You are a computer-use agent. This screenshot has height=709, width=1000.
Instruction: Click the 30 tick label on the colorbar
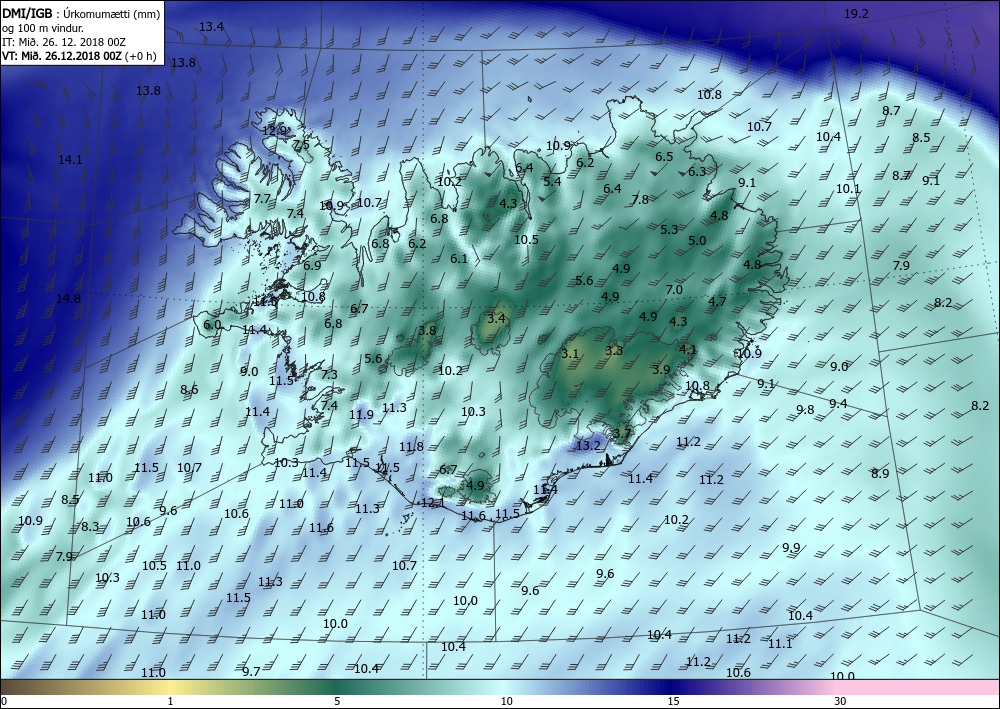[x=841, y=701]
